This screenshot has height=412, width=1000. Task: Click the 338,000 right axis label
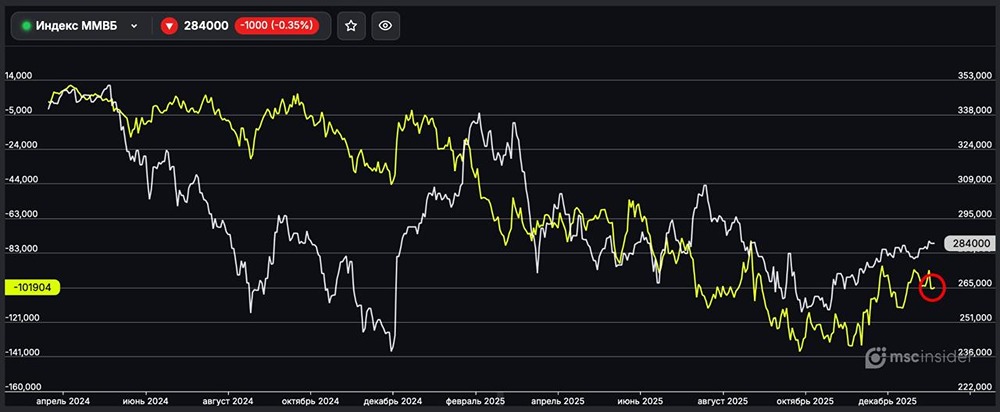pos(974,111)
